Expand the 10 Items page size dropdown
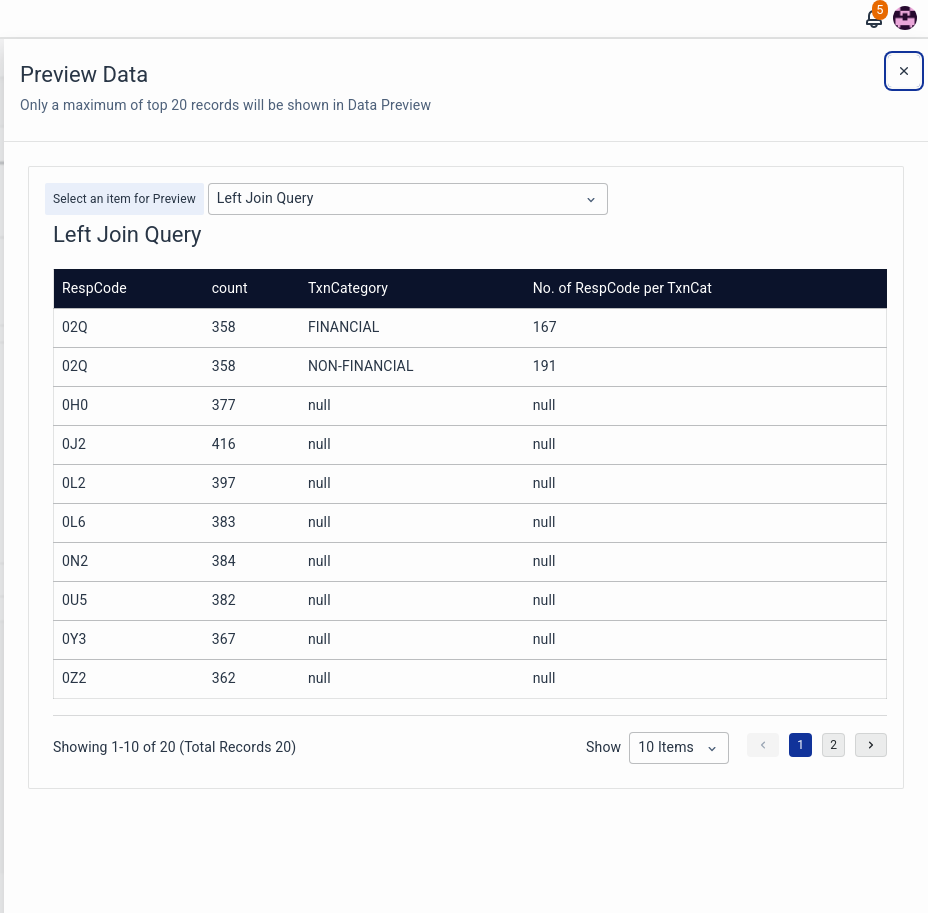The width and height of the screenshot is (928, 913). click(x=678, y=747)
